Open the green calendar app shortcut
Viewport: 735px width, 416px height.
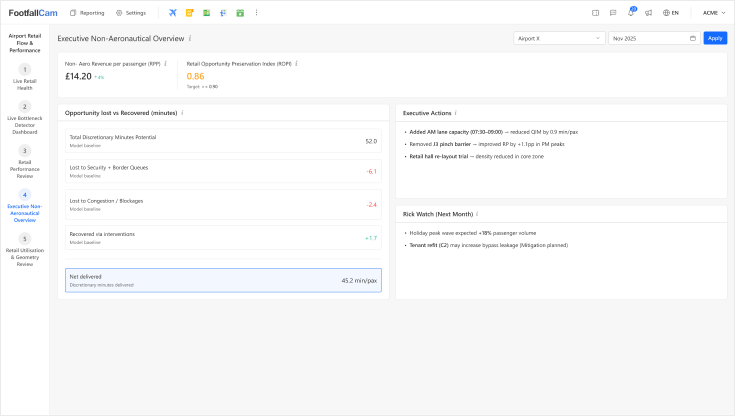[240, 13]
